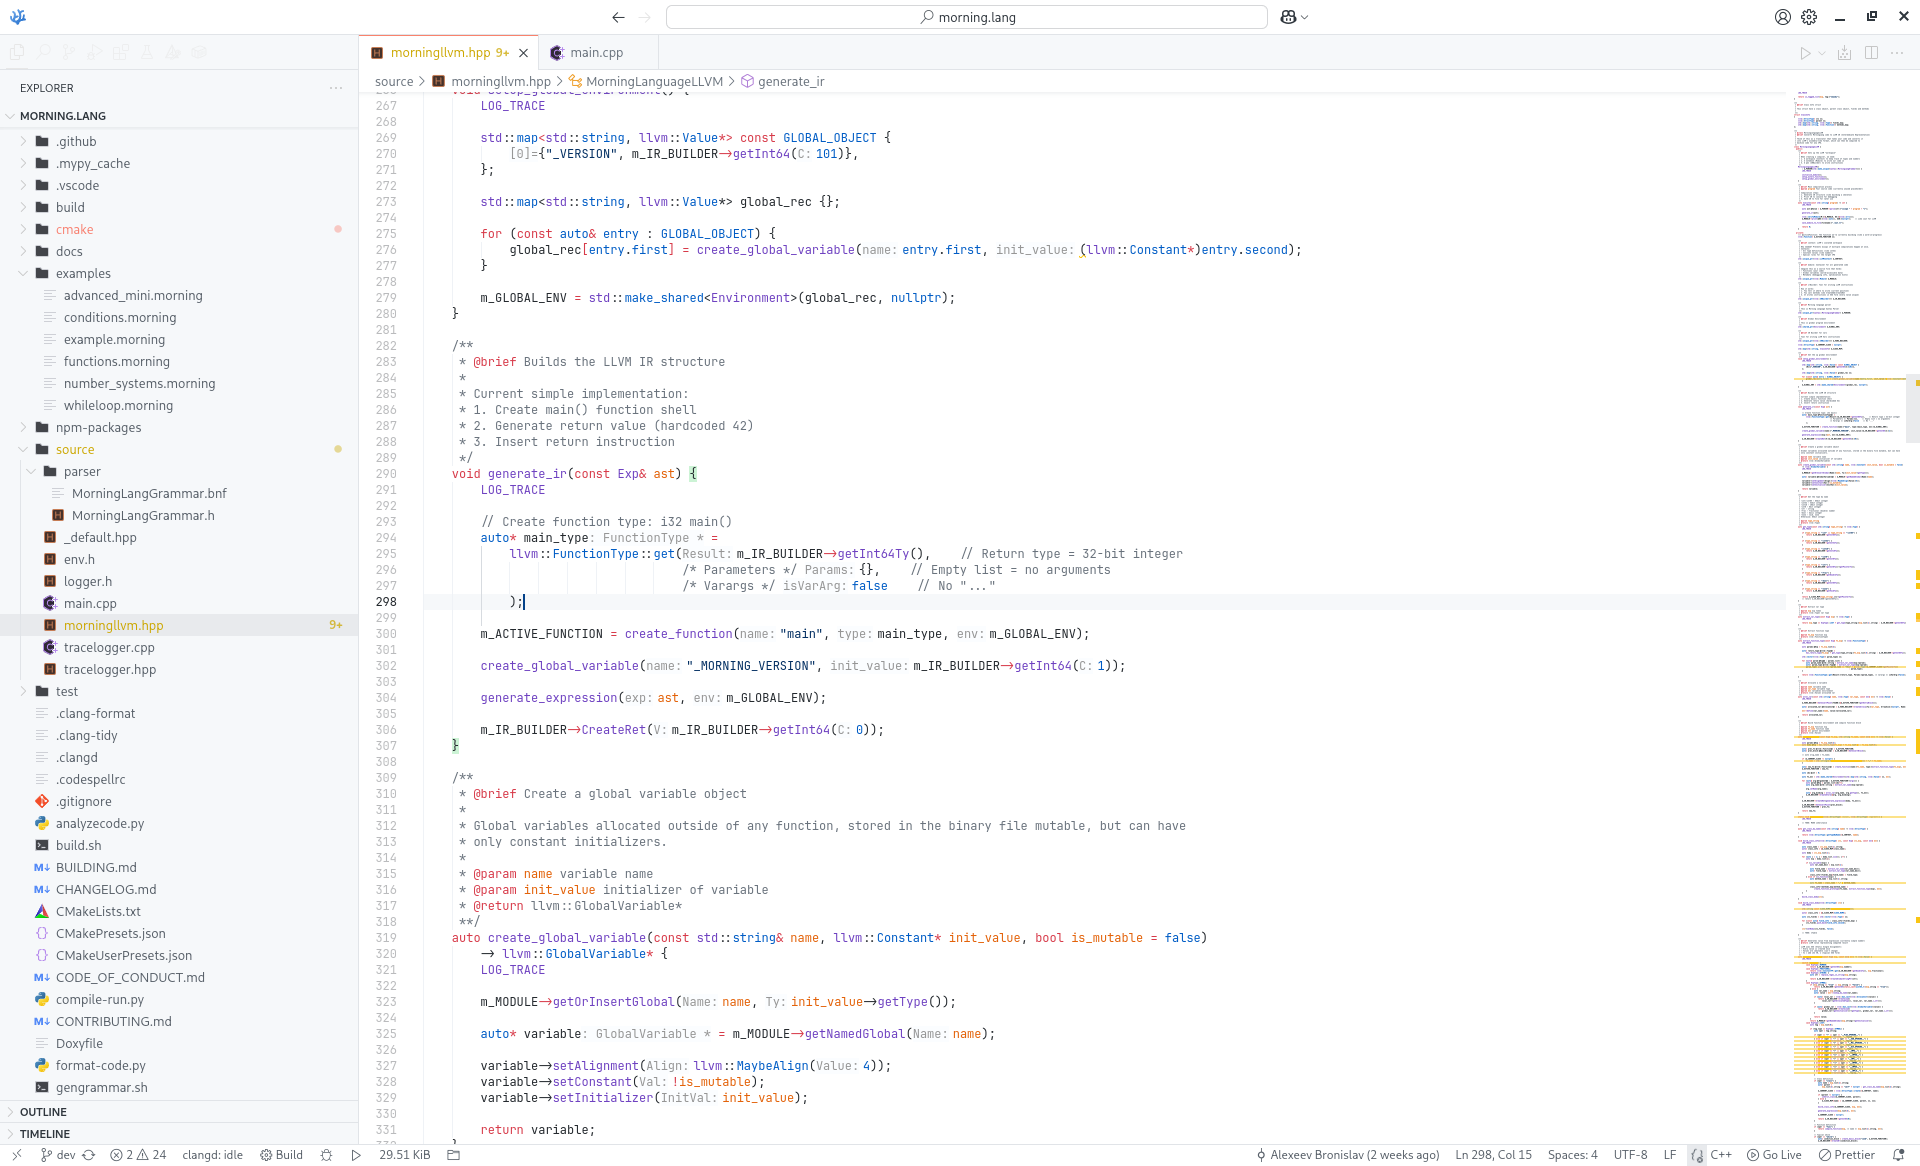The width and height of the screenshot is (1920, 1166).
Task: Collapse the examples folder
Action: click(x=83, y=274)
